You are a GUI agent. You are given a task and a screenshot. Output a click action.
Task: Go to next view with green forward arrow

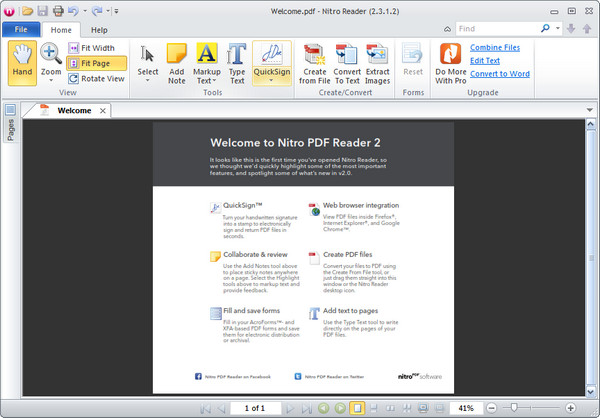point(340,408)
